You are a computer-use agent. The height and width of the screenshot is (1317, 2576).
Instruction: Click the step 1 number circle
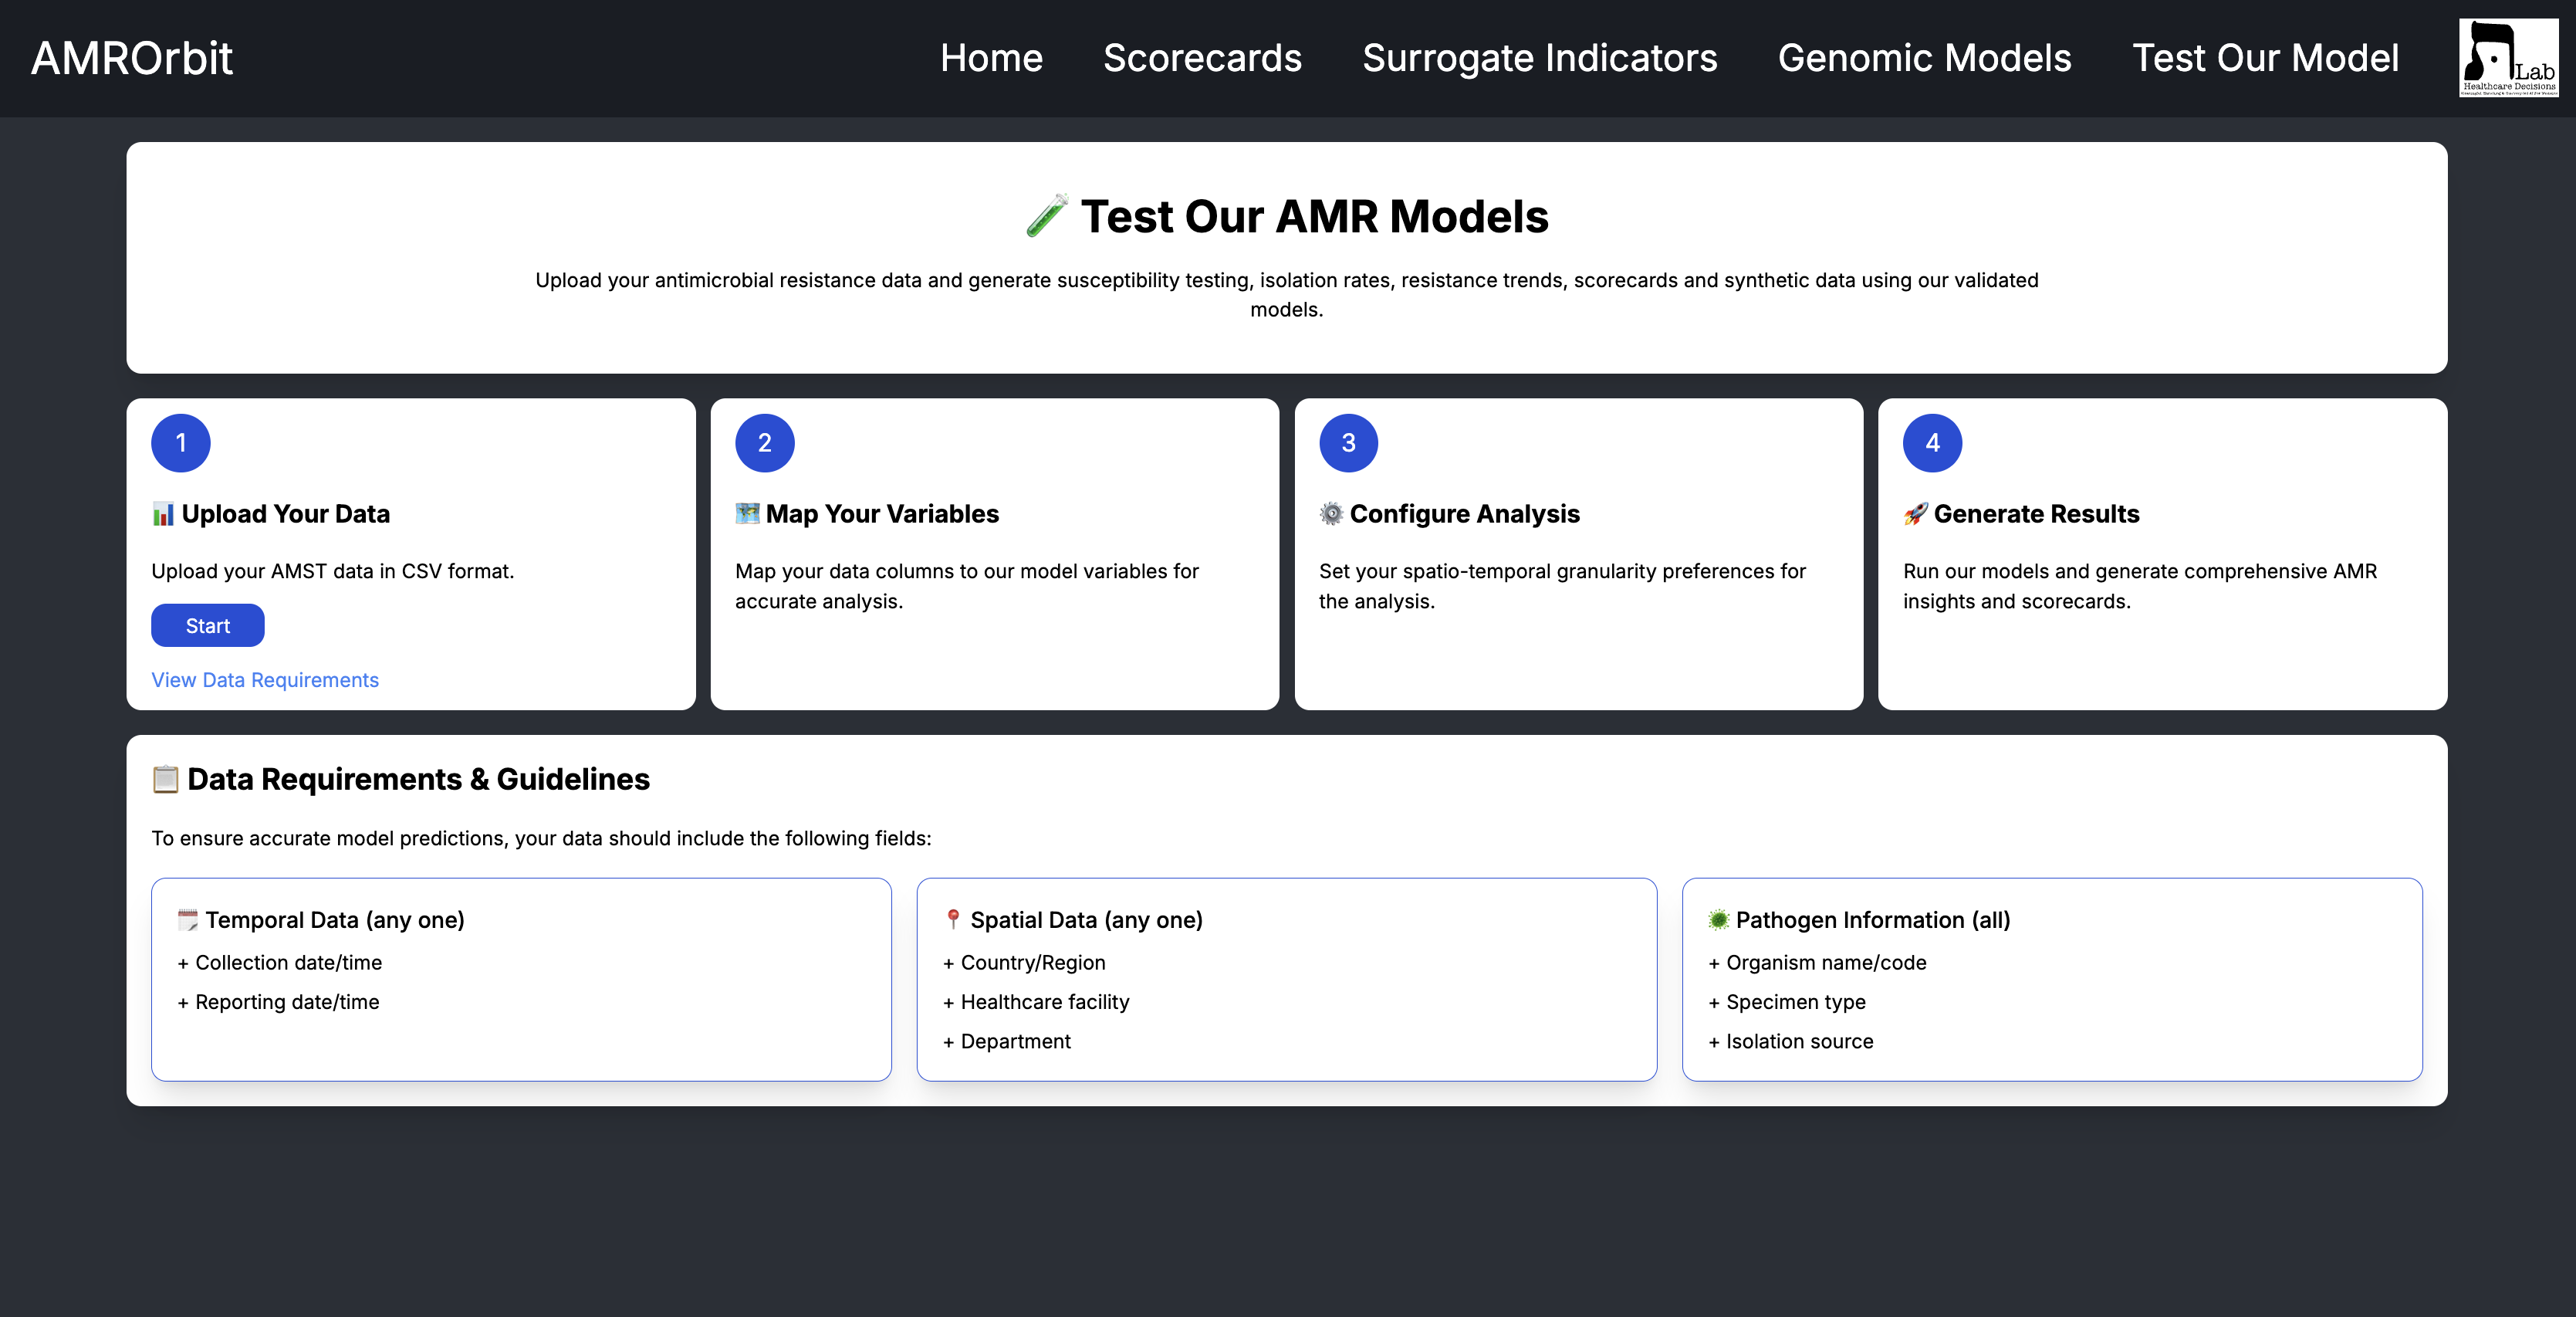[x=181, y=443]
